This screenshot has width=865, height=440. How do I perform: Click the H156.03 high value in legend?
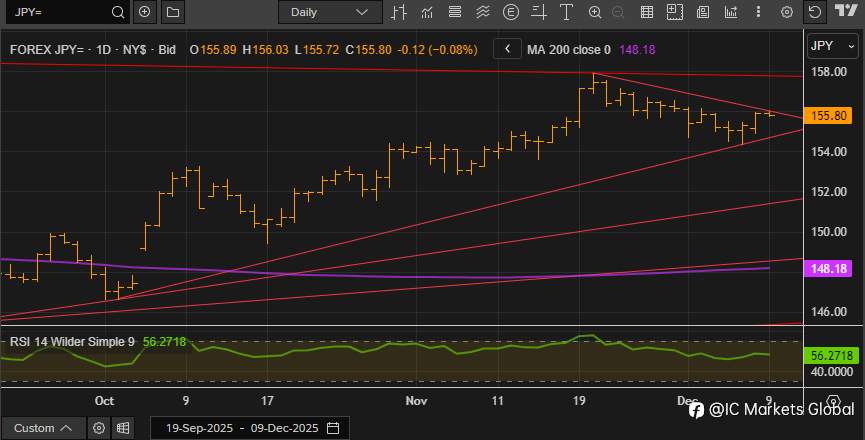click(x=265, y=50)
